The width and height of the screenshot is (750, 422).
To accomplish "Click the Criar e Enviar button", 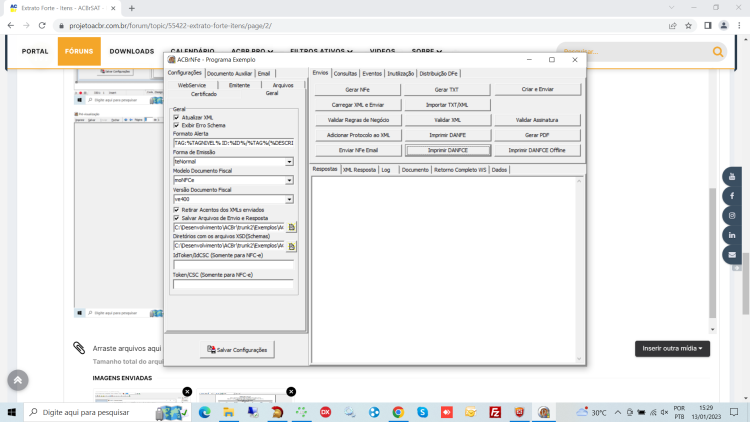I will click(x=537, y=89).
